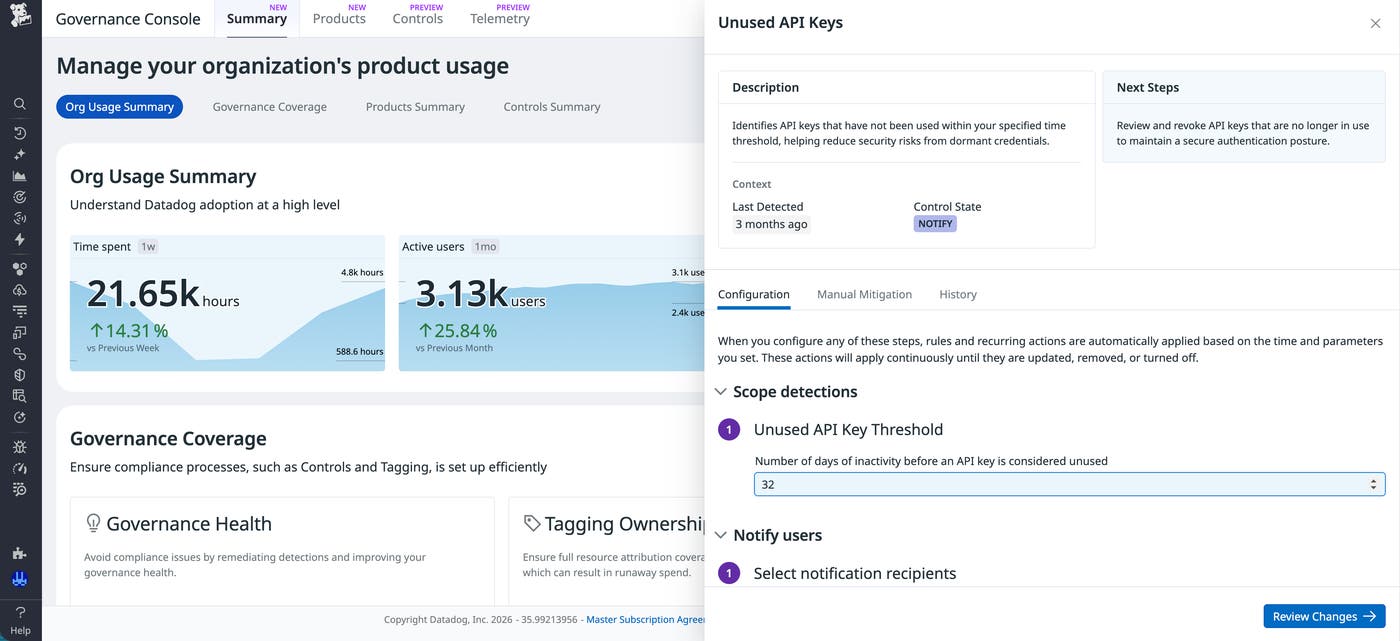Open search via the magnifier sidebar icon

(x=20, y=104)
